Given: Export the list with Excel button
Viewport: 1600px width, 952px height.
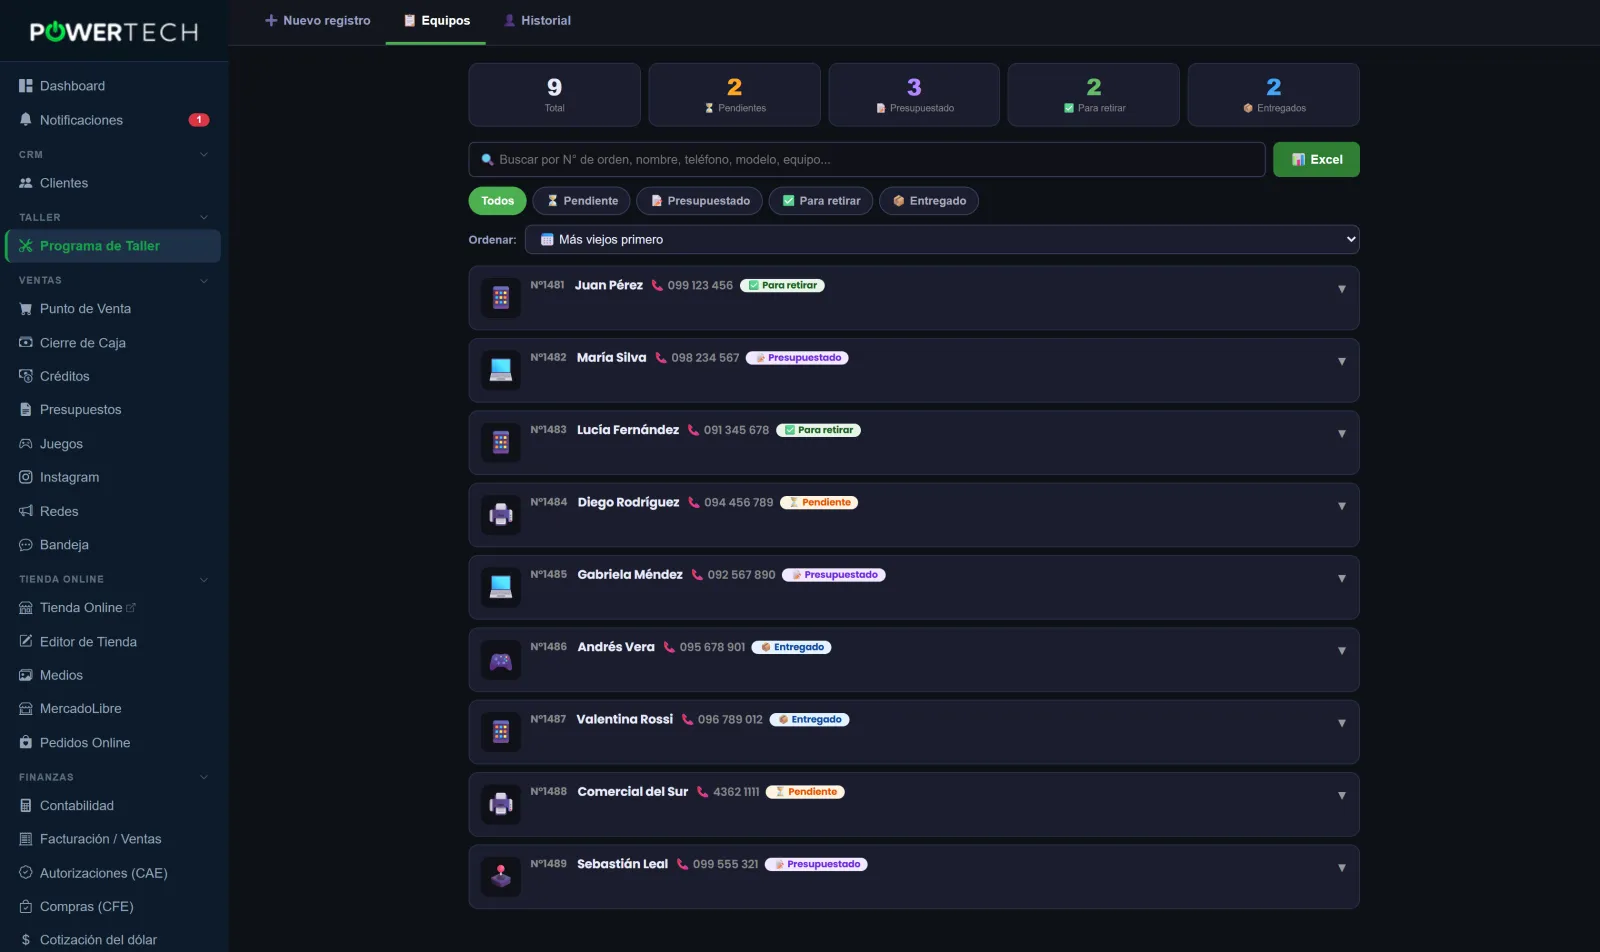Looking at the screenshot, I should coord(1316,160).
